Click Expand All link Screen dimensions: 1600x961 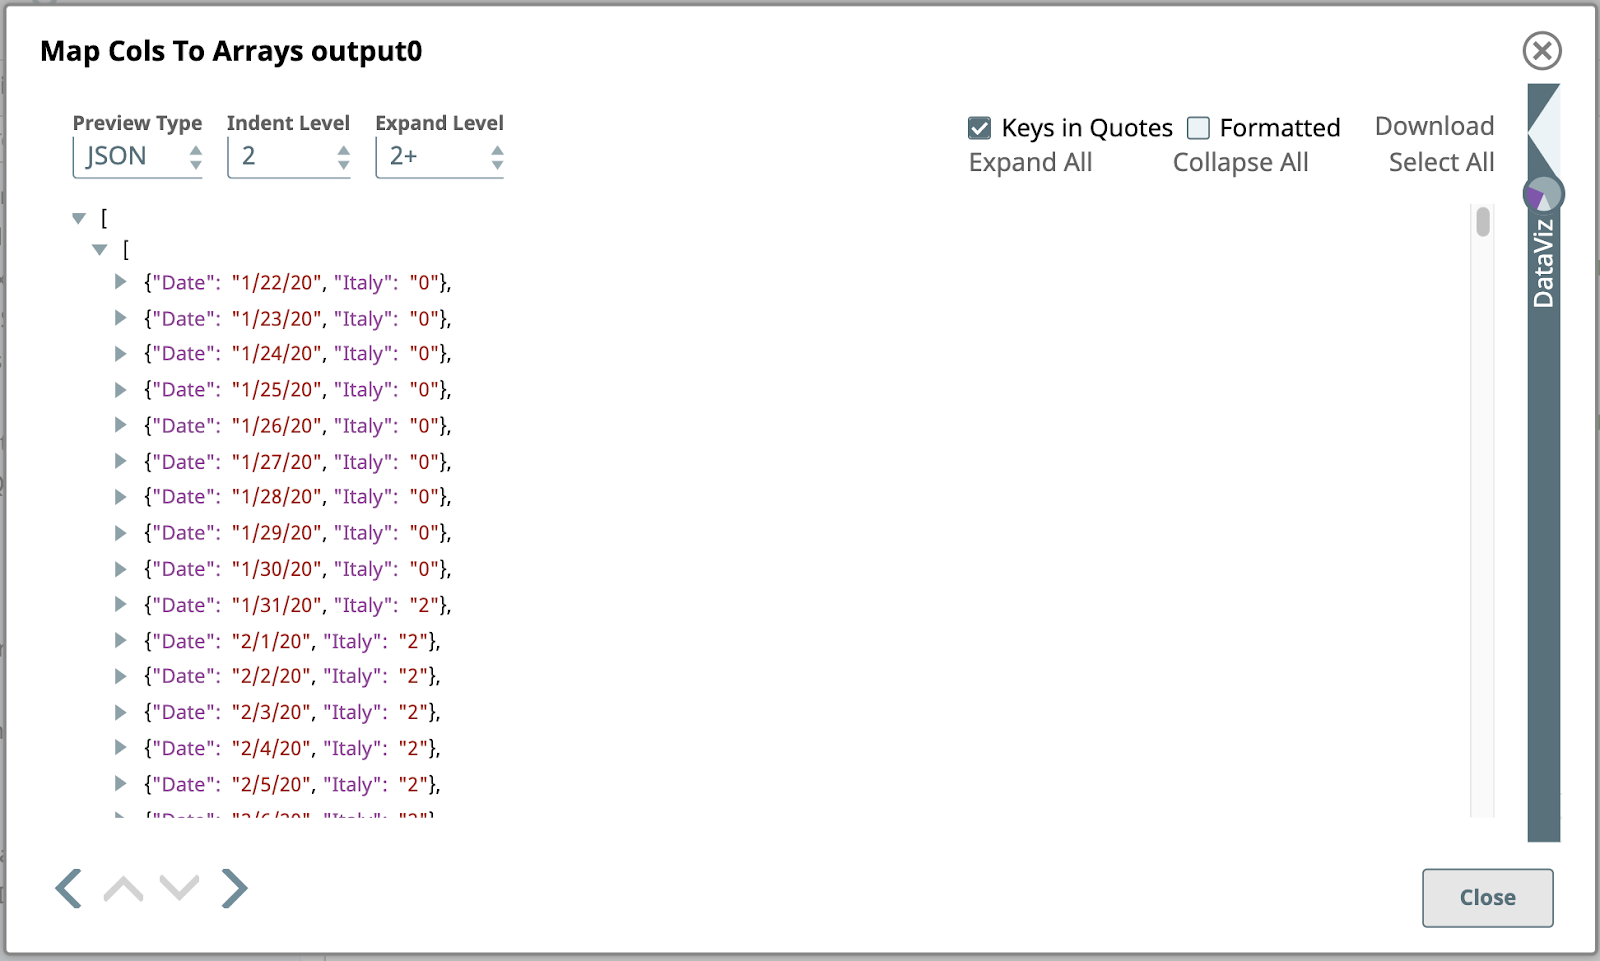pos(1030,162)
